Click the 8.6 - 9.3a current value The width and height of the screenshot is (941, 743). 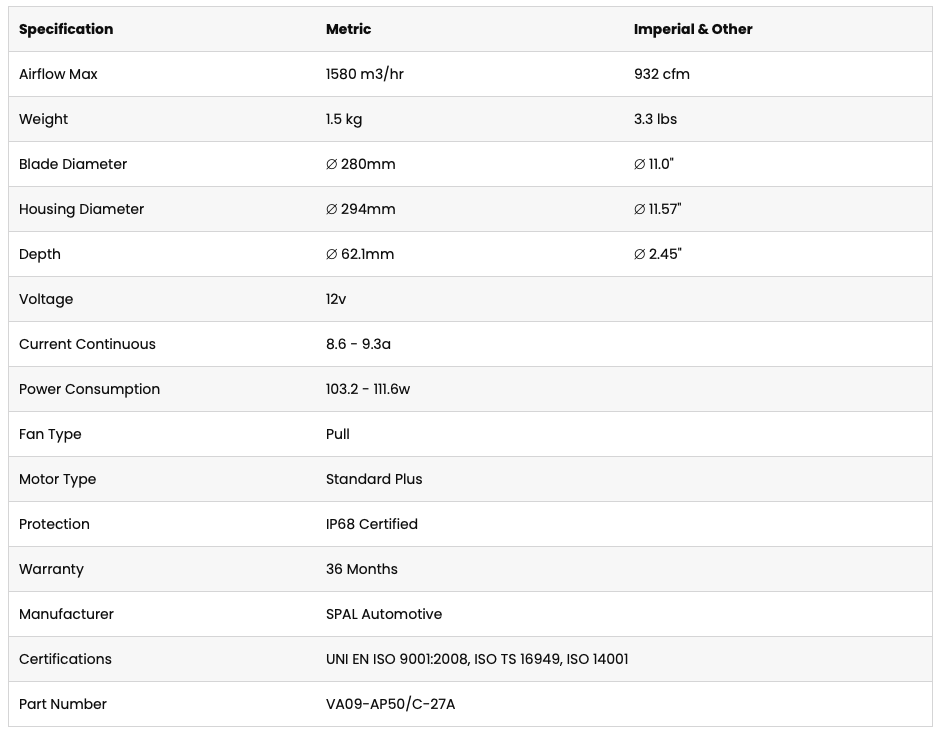358,344
